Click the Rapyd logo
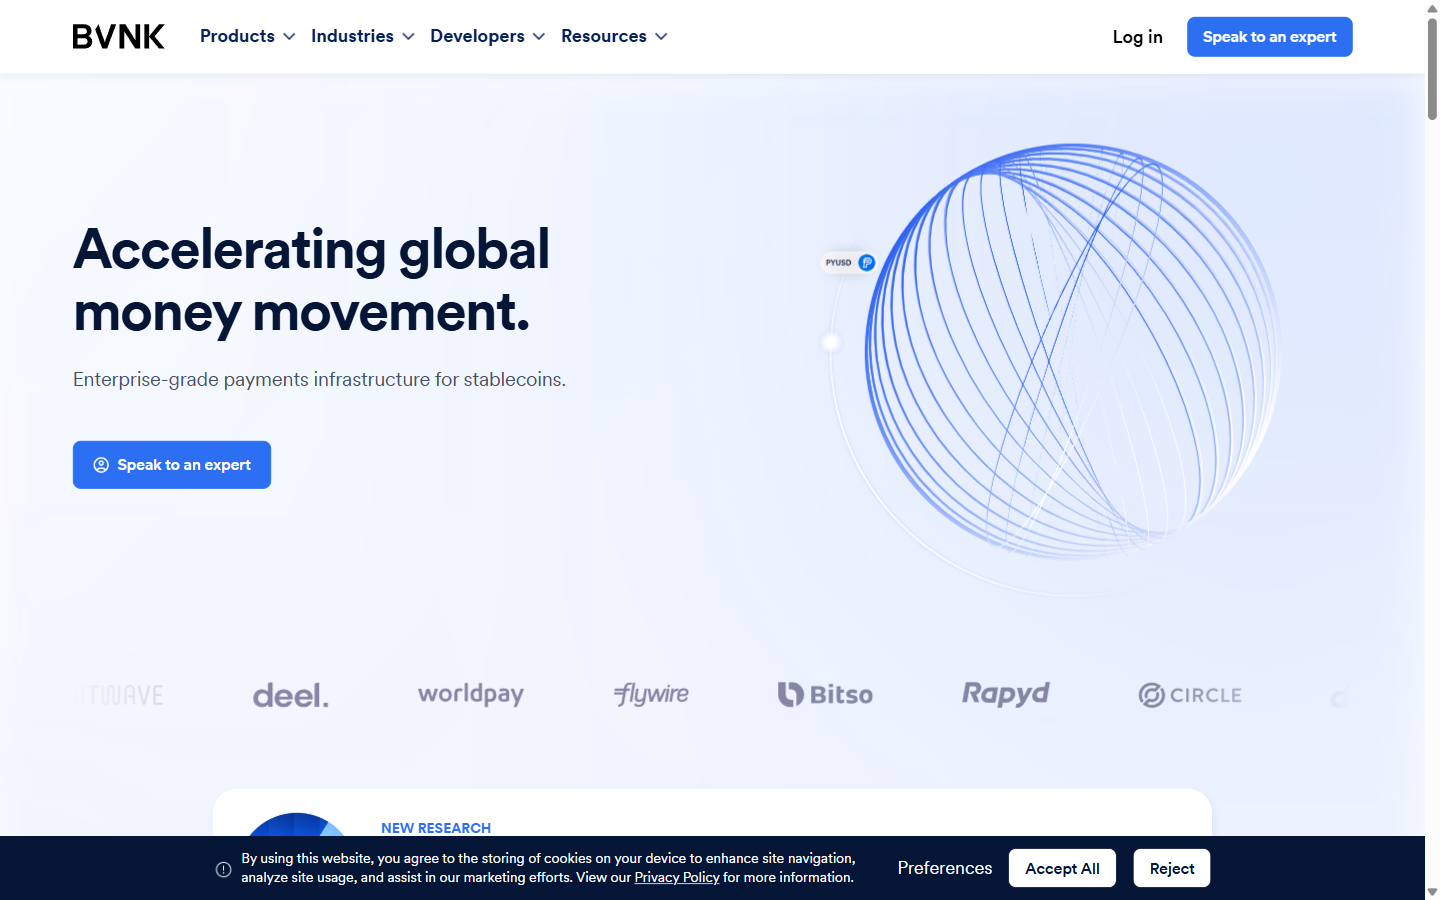The image size is (1440, 900). pos(1005,693)
